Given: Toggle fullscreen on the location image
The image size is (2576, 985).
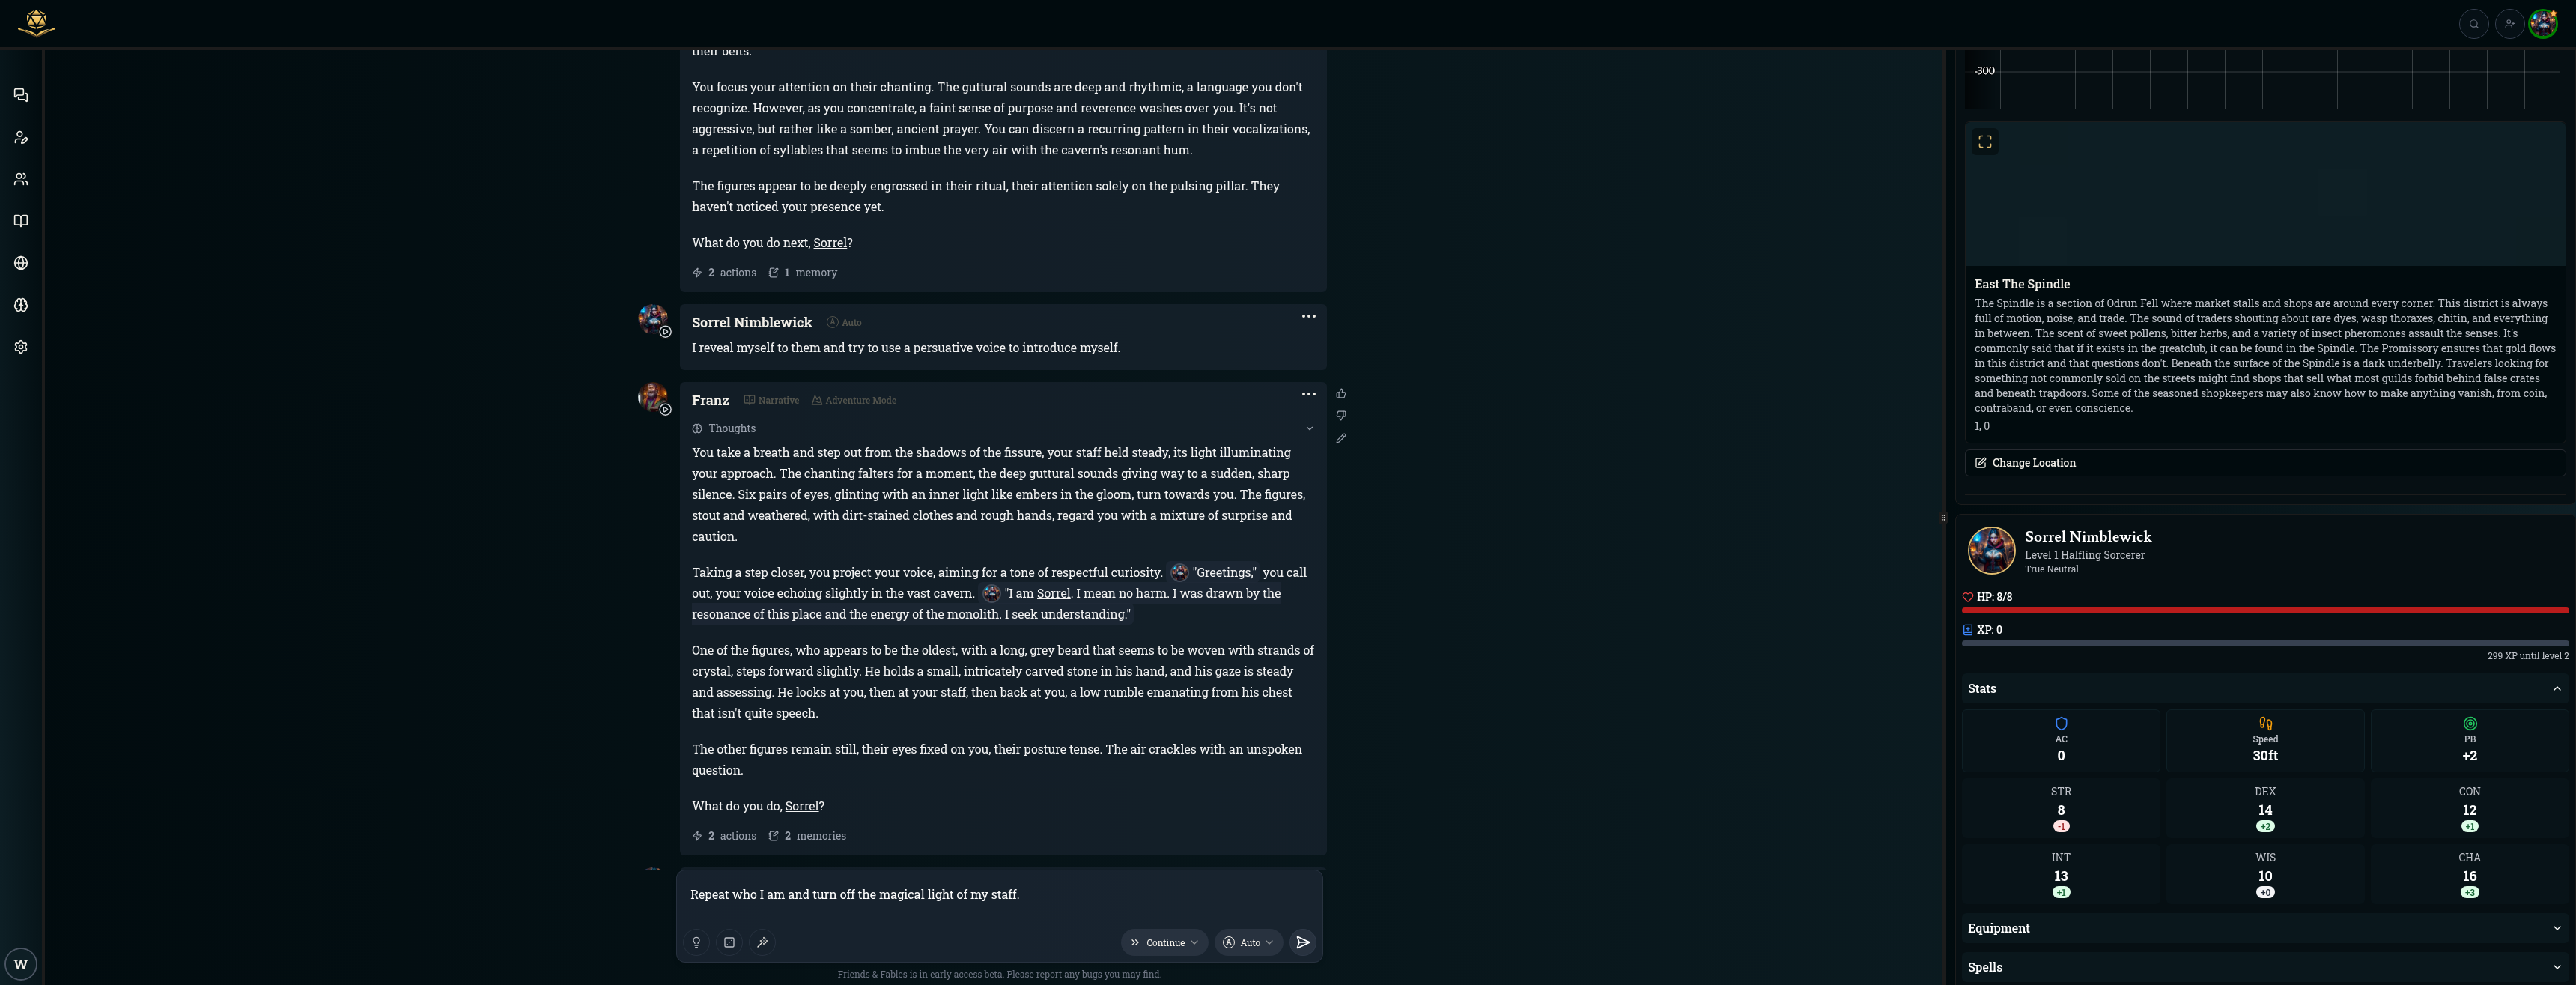Looking at the screenshot, I should point(1985,142).
